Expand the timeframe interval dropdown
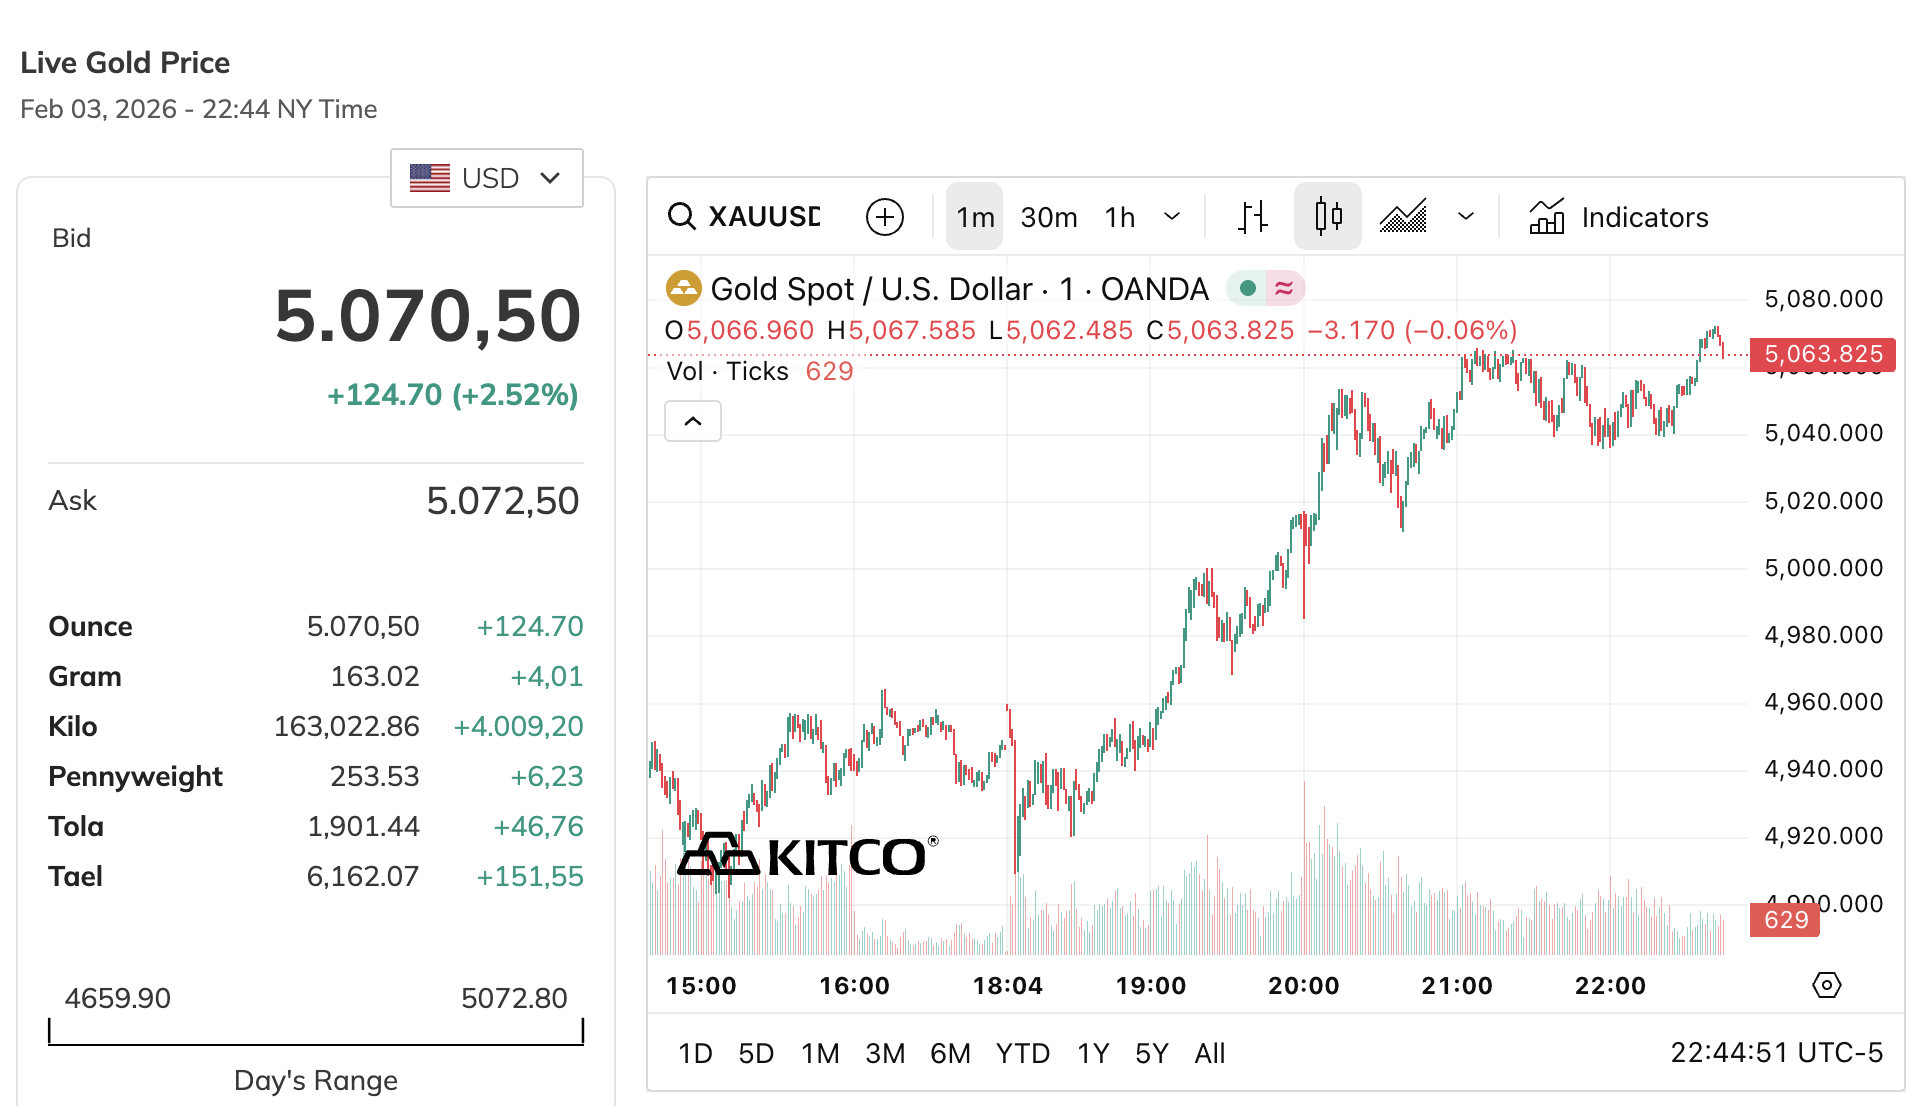Image resolution: width=1922 pixels, height=1106 pixels. point(1171,216)
